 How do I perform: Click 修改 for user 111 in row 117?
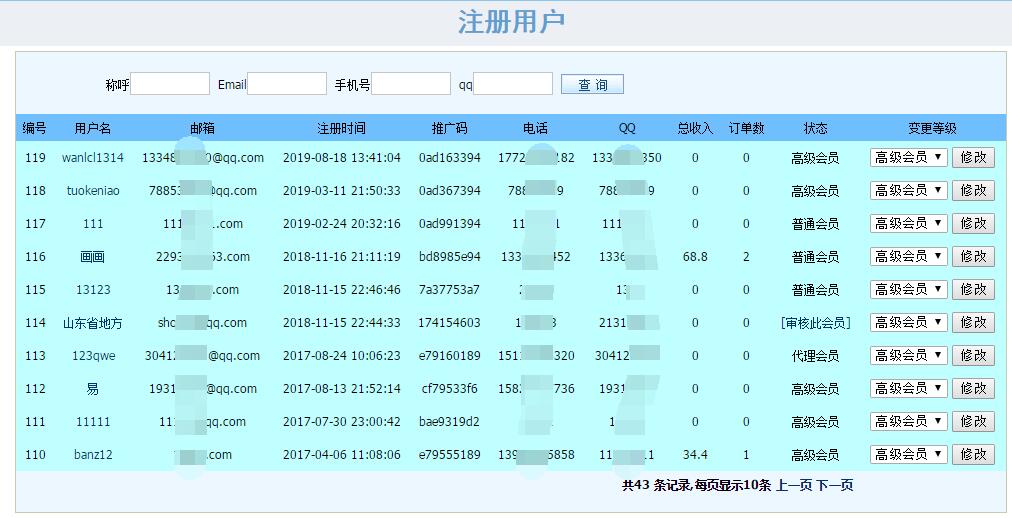point(973,223)
